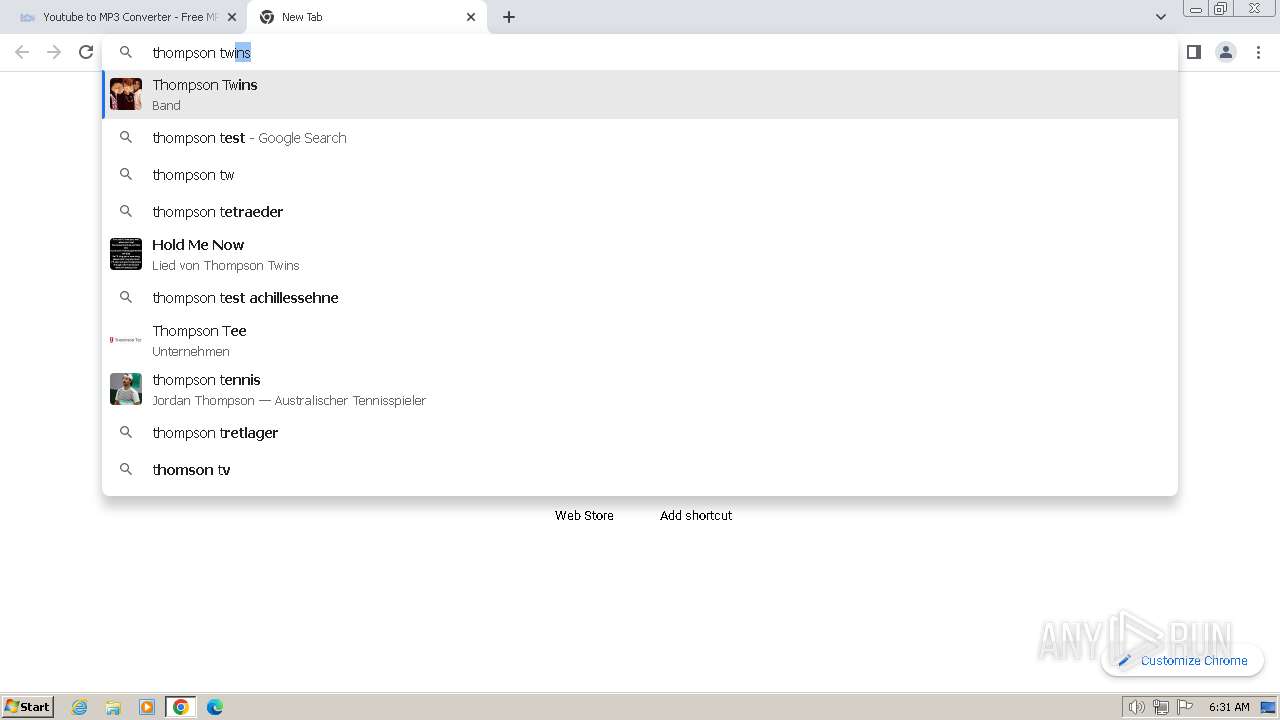
Task: Open the media player taskbar icon
Action: 147,707
